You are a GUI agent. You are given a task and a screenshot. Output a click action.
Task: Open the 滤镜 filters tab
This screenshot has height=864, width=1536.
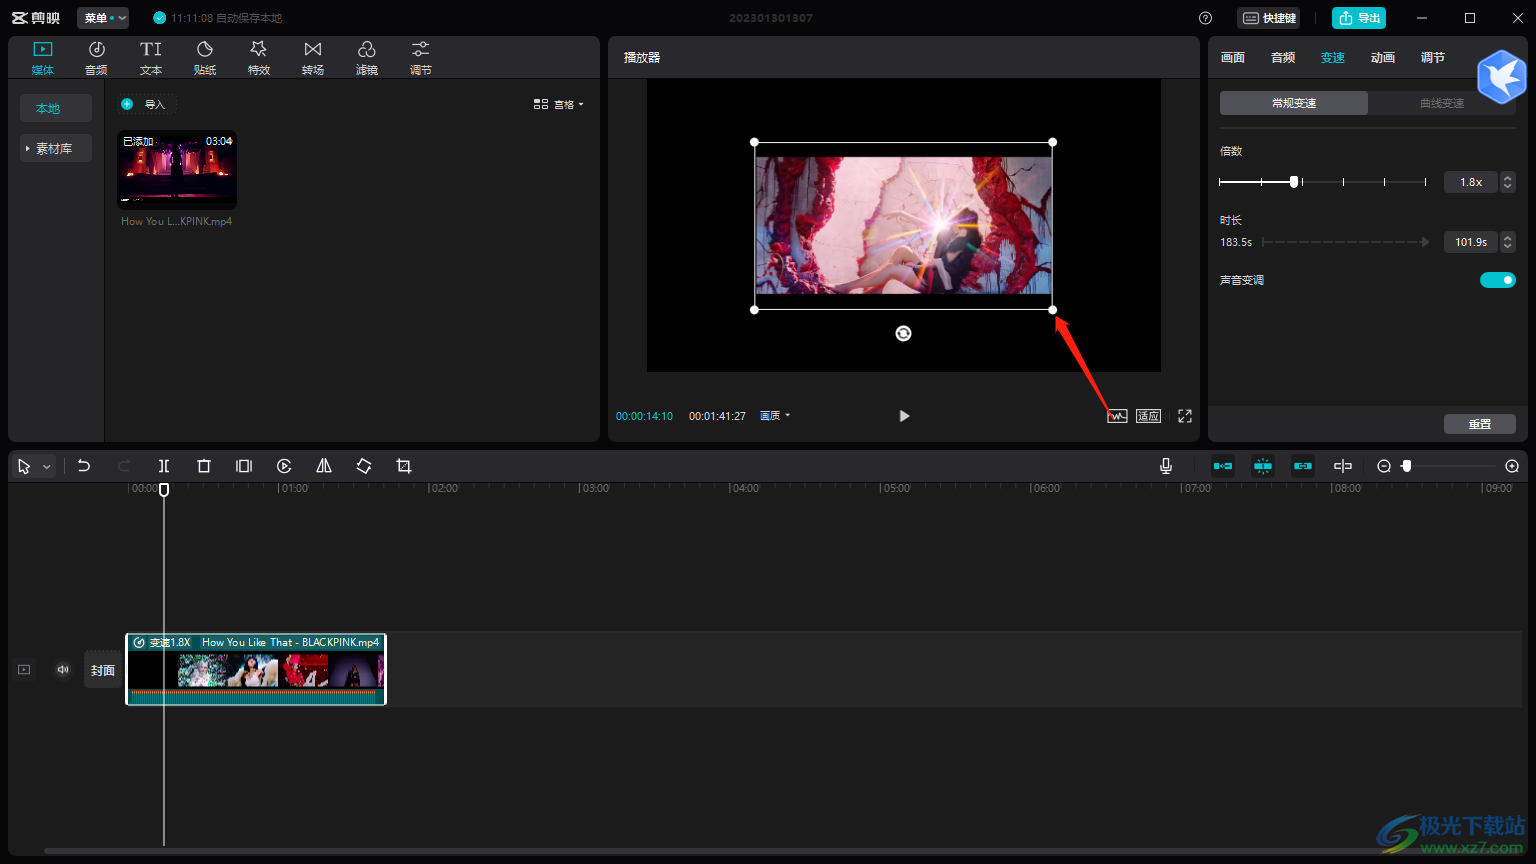click(367, 58)
